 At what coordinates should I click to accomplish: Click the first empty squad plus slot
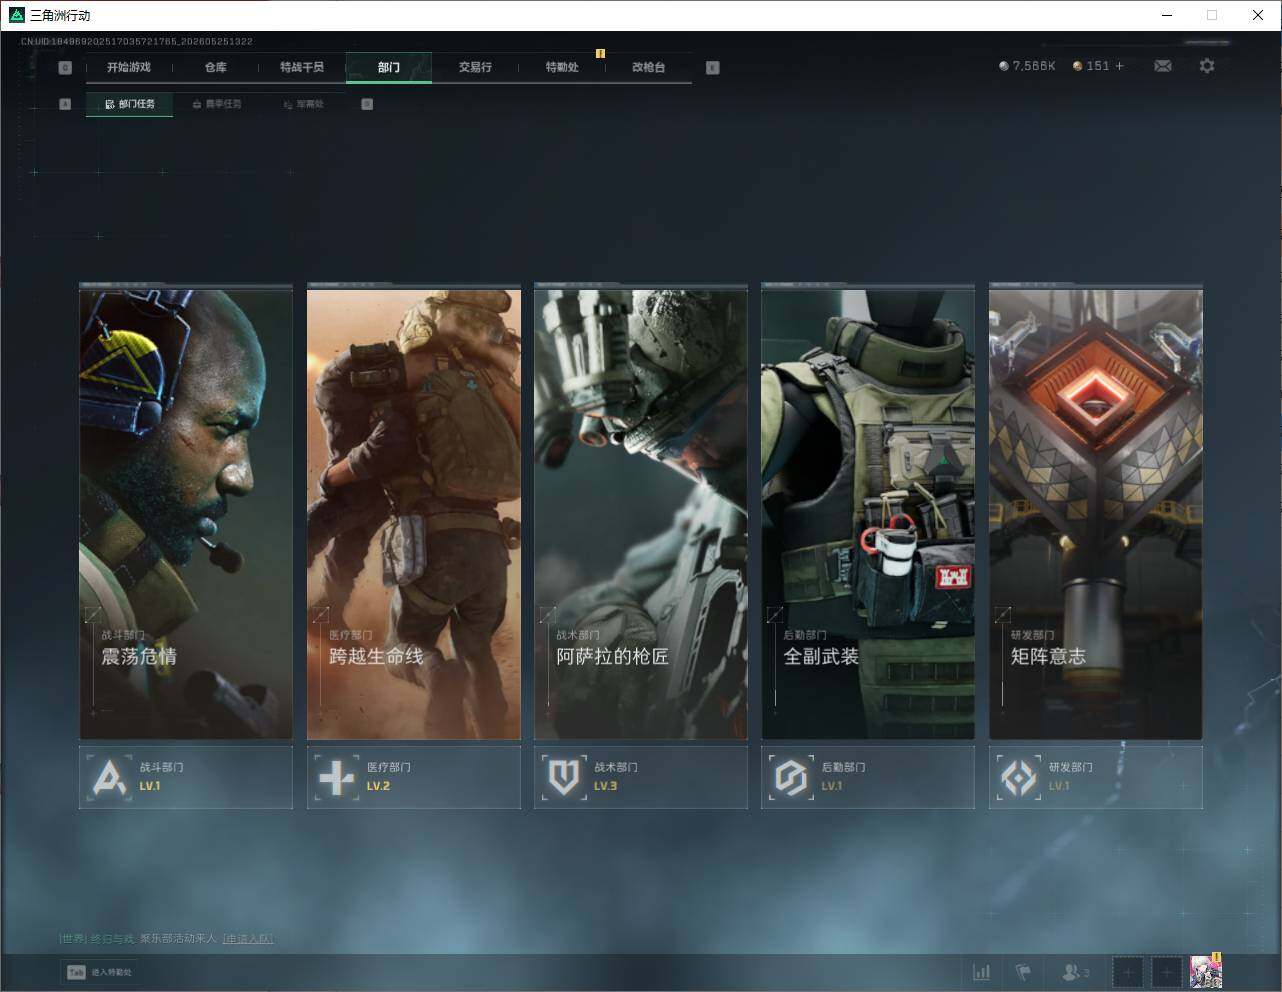tap(1128, 972)
